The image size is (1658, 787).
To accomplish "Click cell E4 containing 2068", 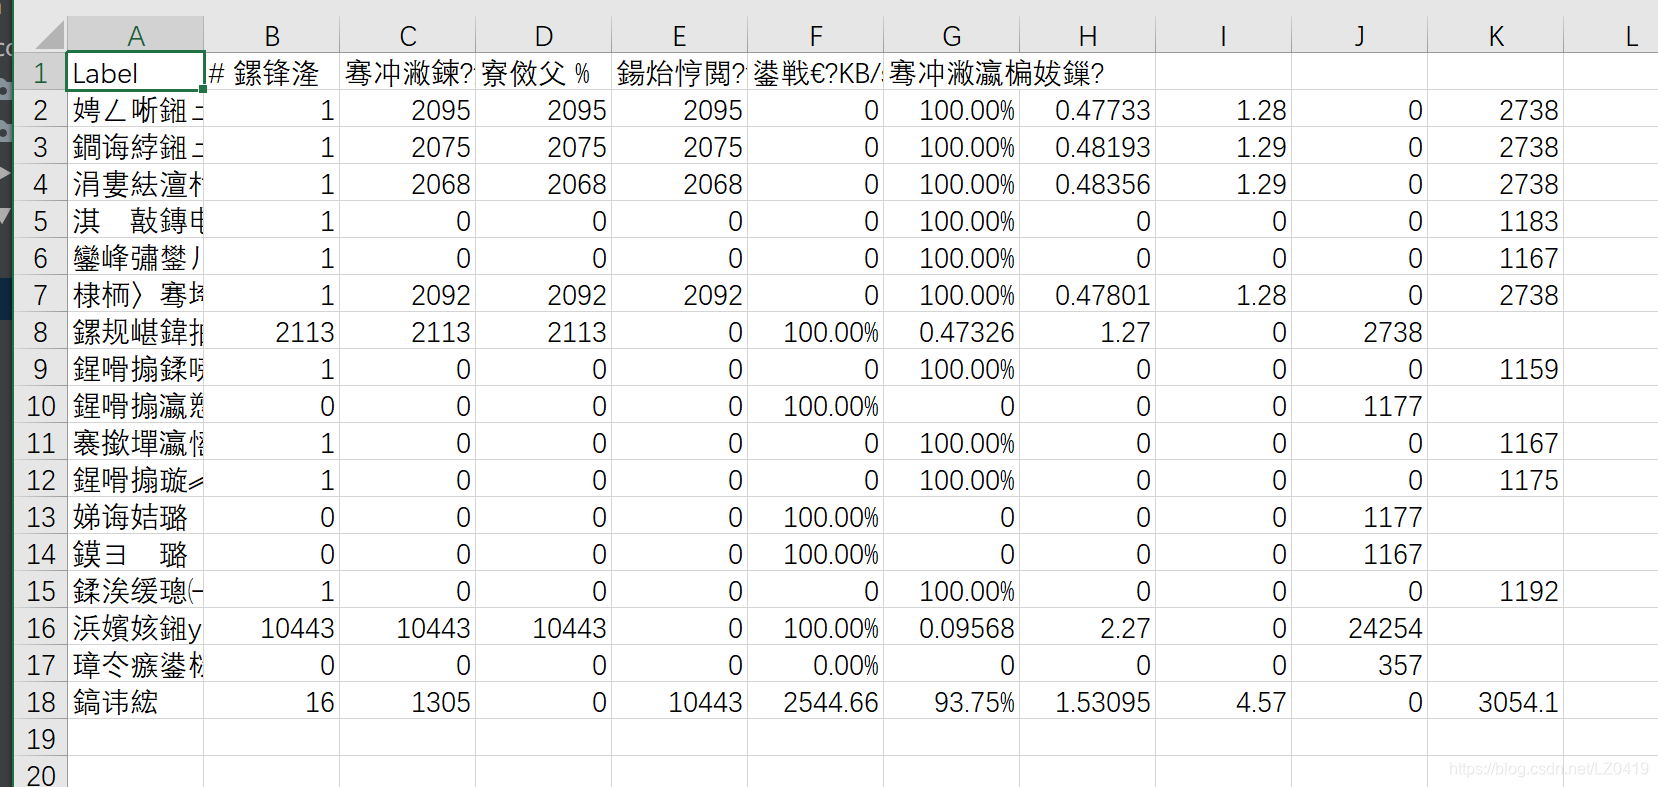I will point(680,184).
